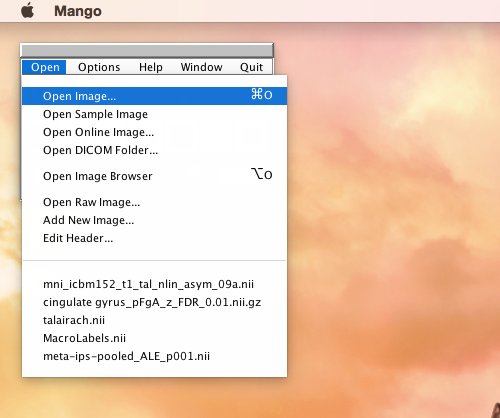Viewport: 500px width, 418px height.
Task: Open the Apple menu icon
Action: (x=27, y=11)
